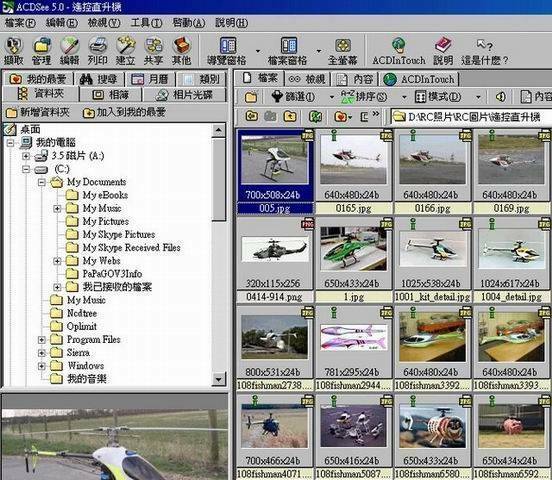This screenshot has height=480, width=552.
Task: Click the greyed forward navigation icon
Action: coord(270,116)
